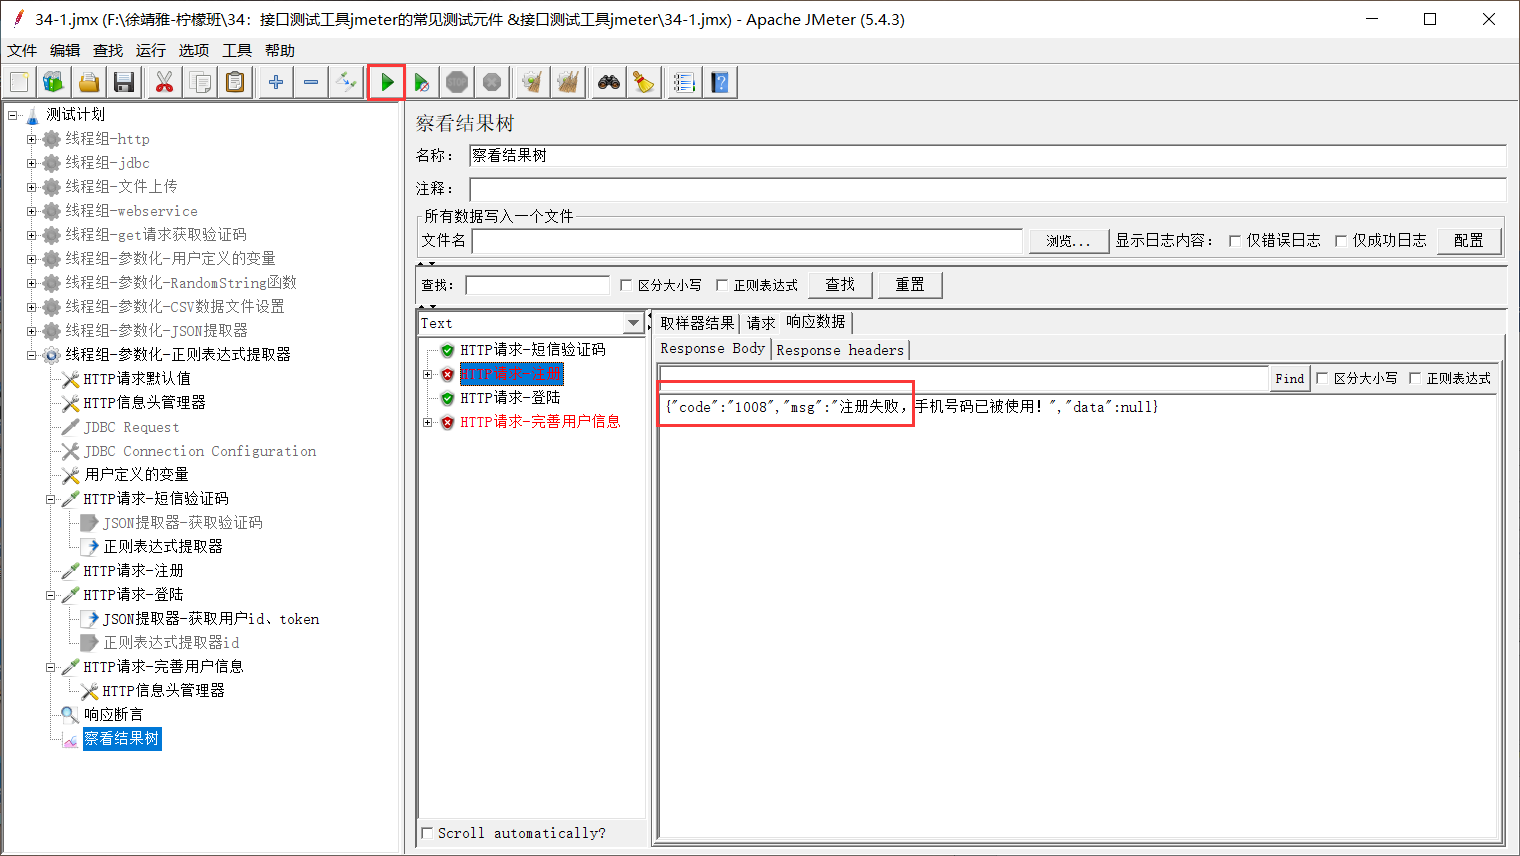Check 仅错误日志 checkbox
Image resolution: width=1520 pixels, height=856 pixels.
1235,241
